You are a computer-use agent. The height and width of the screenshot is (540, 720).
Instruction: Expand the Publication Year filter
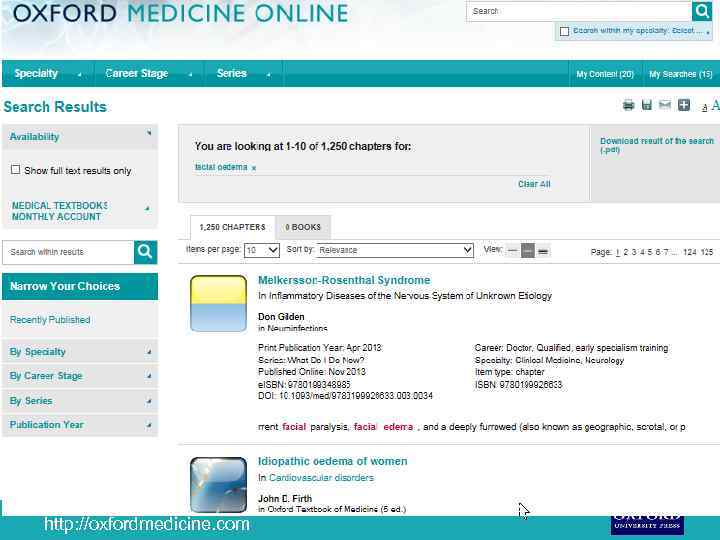[x=80, y=425]
